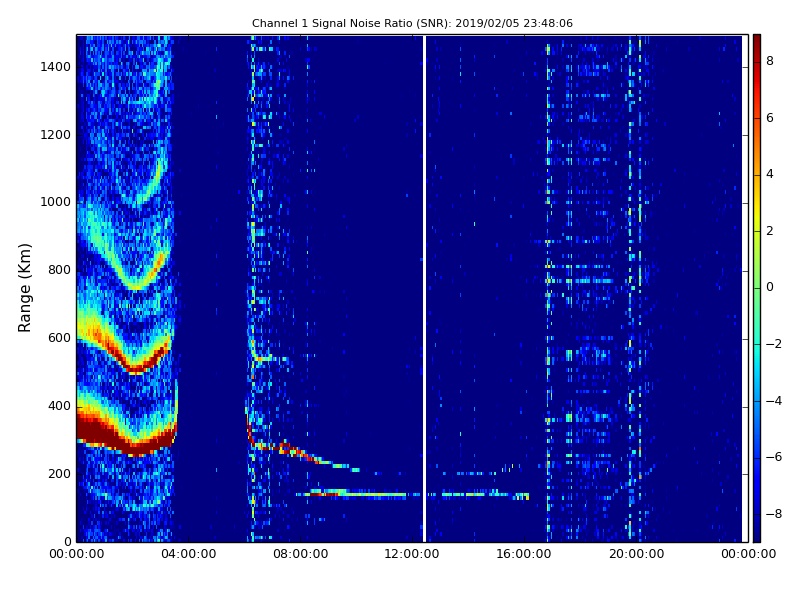Click the 400 range tick label
Viewport: 800px width, 600px height.
[59, 406]
